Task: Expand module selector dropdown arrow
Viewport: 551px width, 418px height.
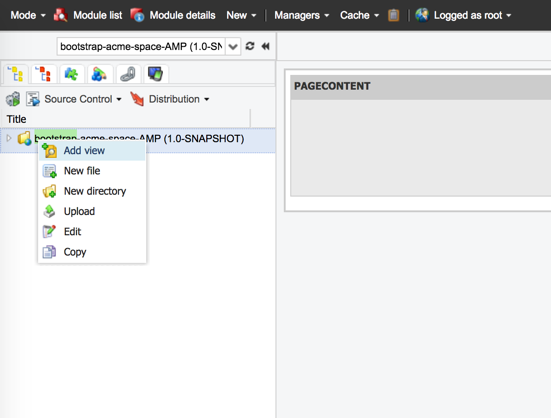Action: point(233,46)
